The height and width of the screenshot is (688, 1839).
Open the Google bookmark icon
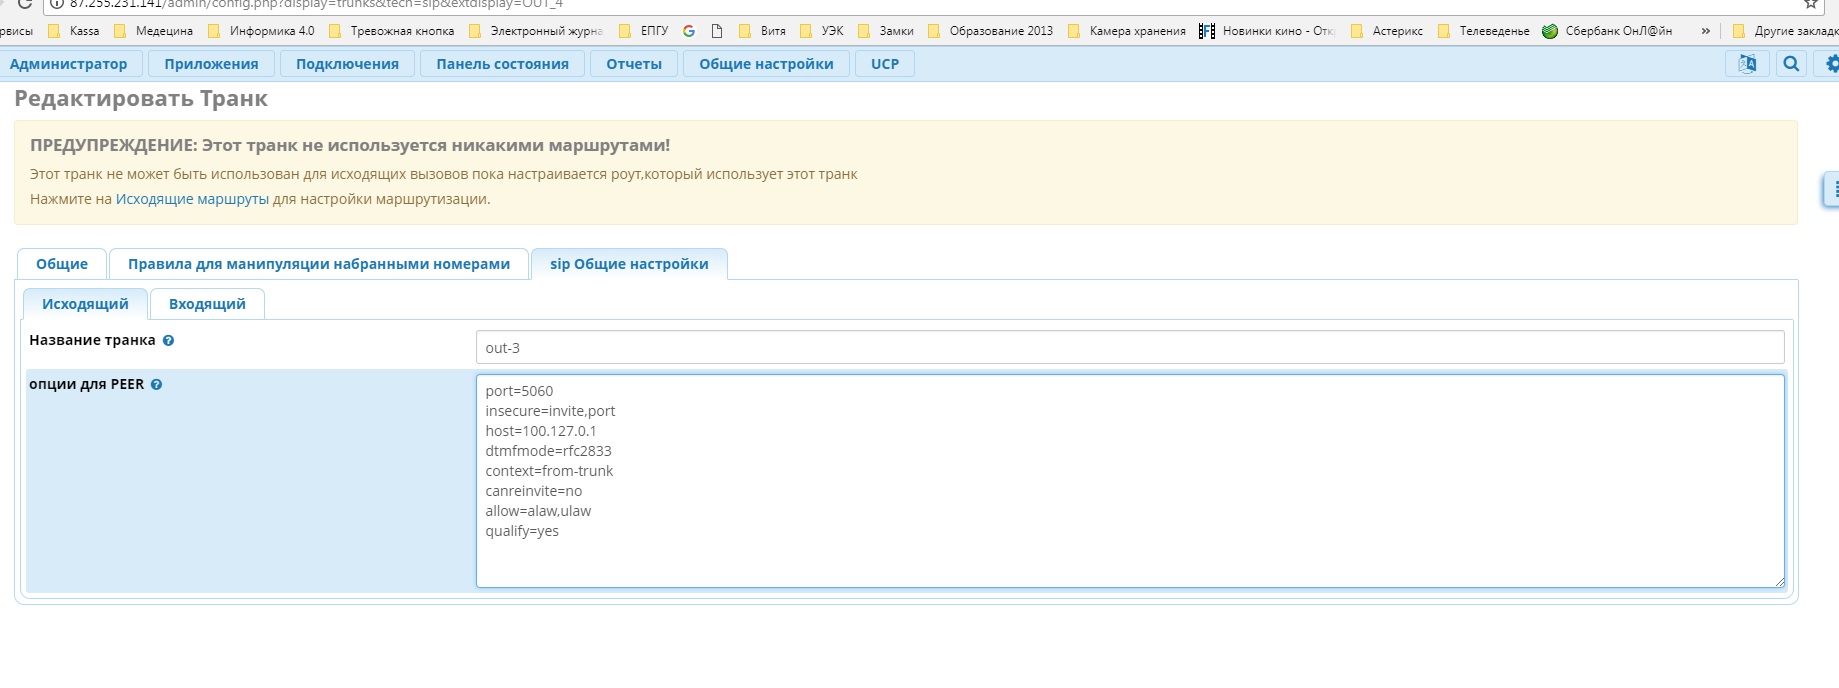[689, 31]
